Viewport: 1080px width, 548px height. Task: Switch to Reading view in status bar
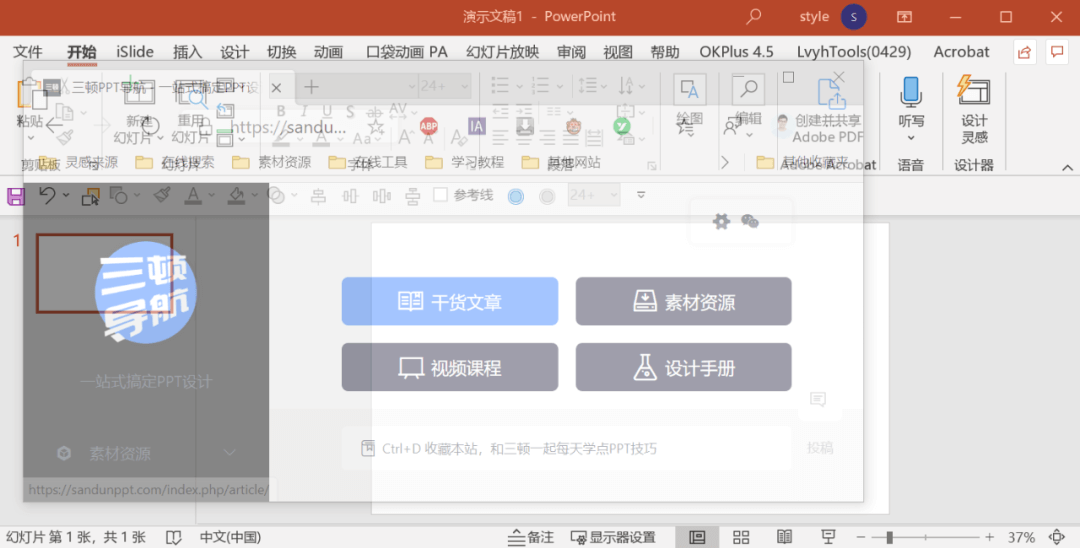[785, 537]
